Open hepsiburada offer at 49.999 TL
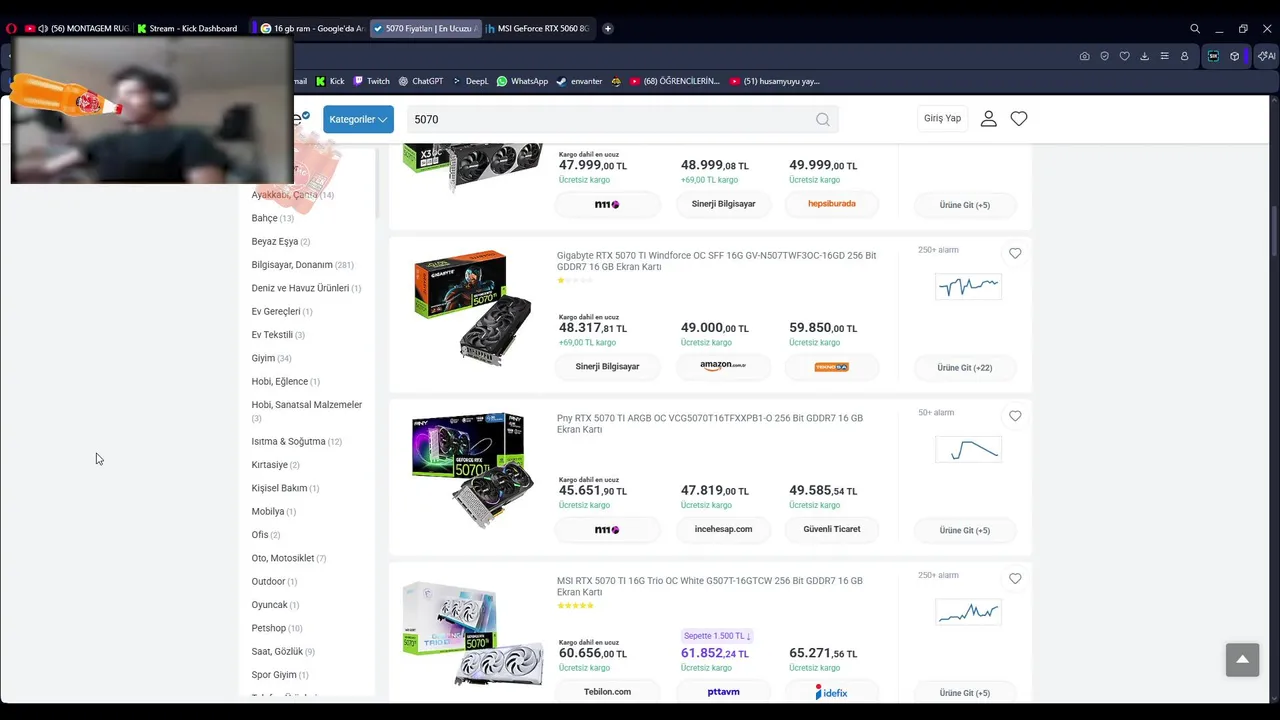Image resolution: width=1280 pixels, height=720 pixels. click(x=832, y=204)
